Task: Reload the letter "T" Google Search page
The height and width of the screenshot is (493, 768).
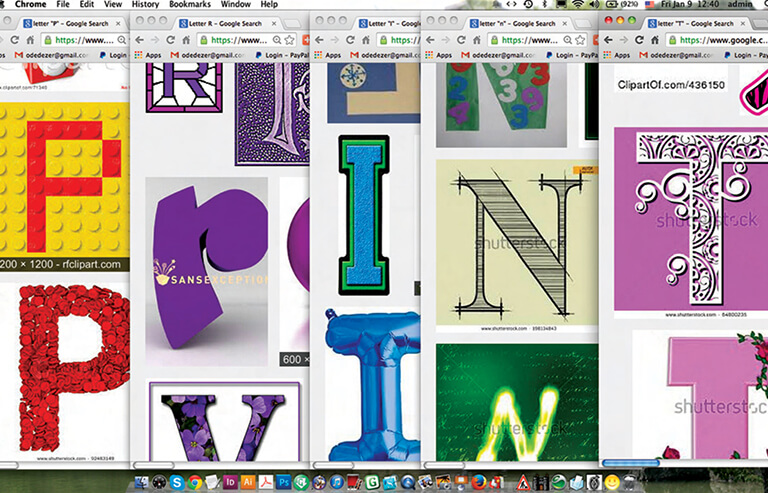Action: pos(639,40)
